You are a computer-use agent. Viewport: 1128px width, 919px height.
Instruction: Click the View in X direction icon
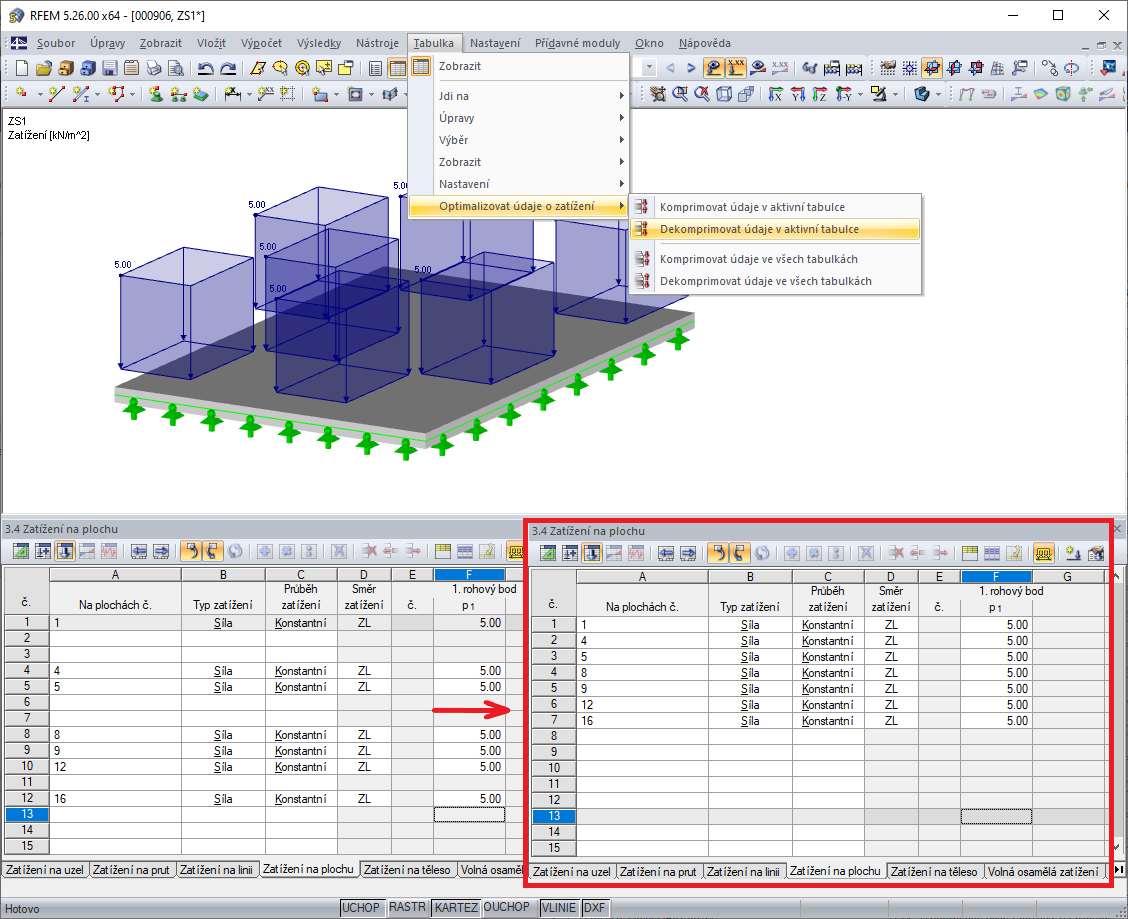776,94
